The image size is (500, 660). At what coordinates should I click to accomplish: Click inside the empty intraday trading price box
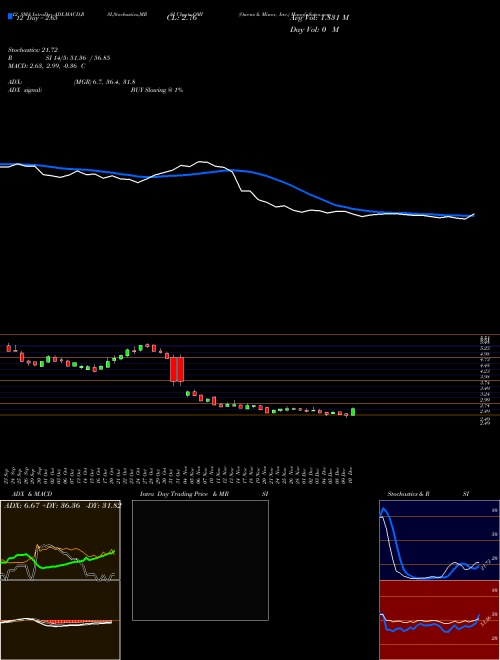200,560
